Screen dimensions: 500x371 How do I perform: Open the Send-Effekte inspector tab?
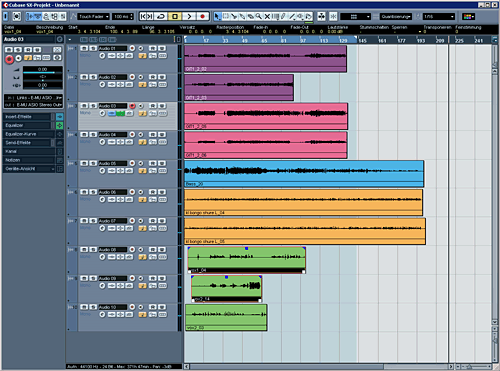27,143
